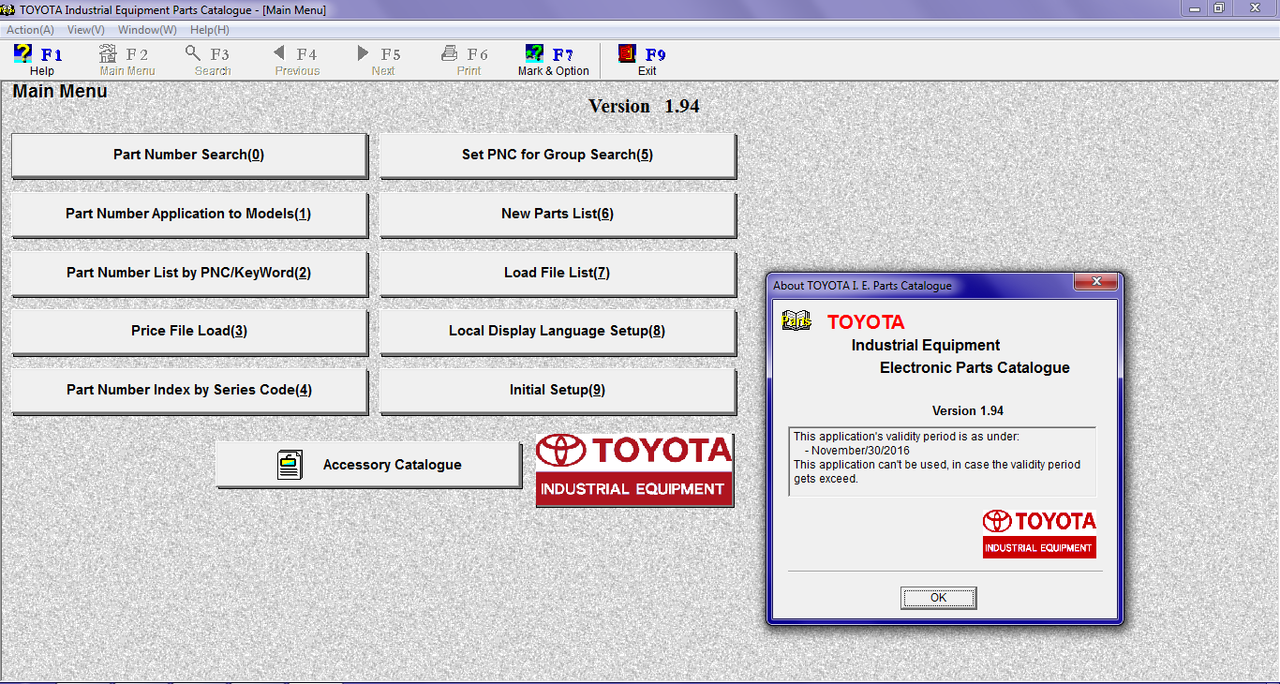1280x684 pixels.
Task: Choose Set PNC for Group Search(5)
Action: click(x=557, y=155)
